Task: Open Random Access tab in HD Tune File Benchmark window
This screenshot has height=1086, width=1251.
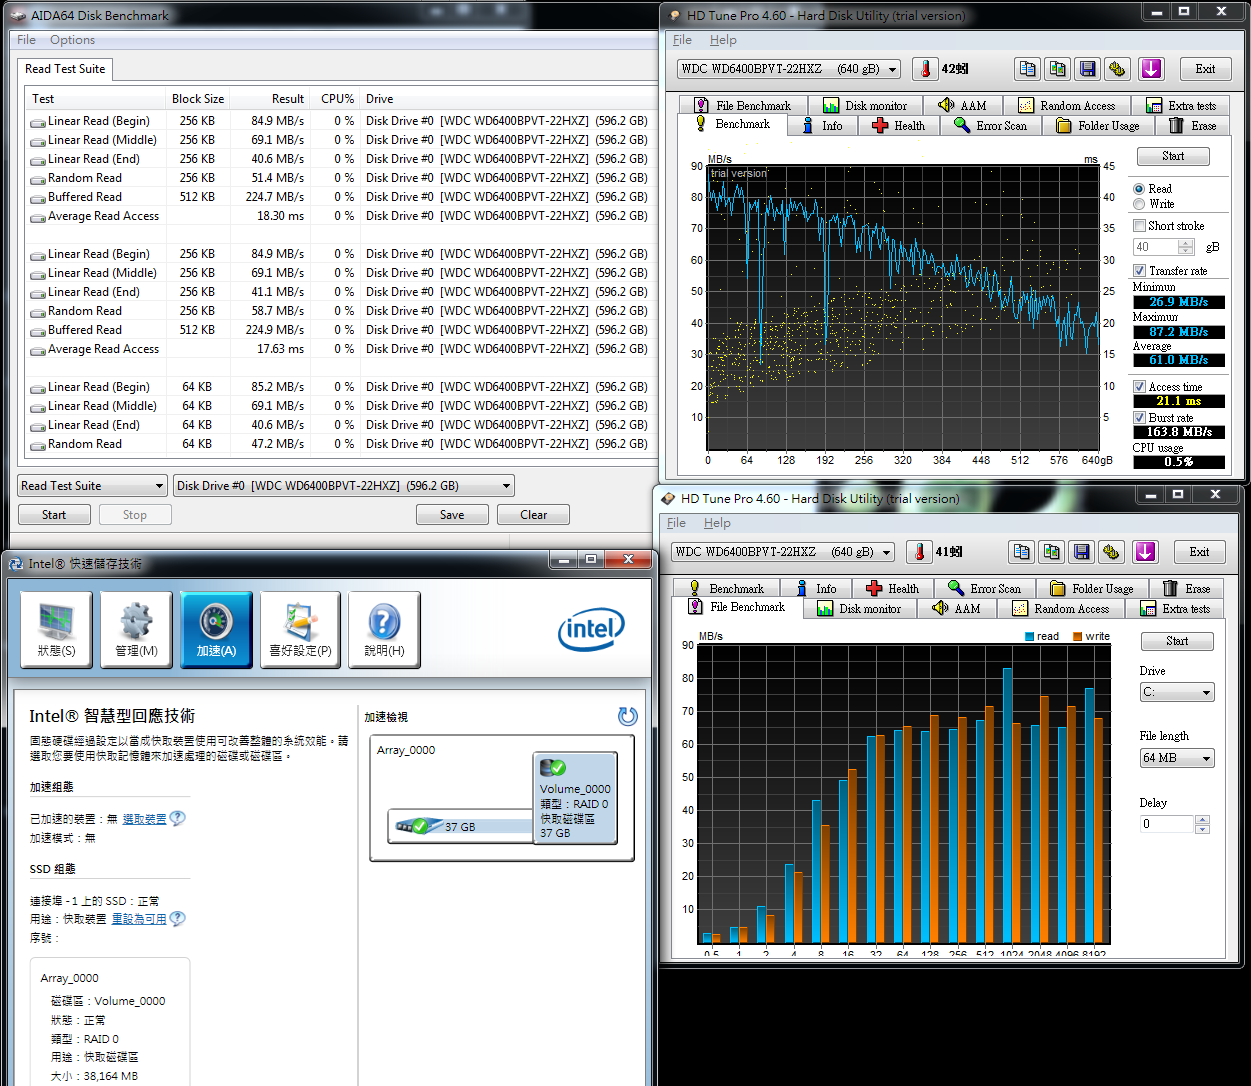Action: (1061, 609)
